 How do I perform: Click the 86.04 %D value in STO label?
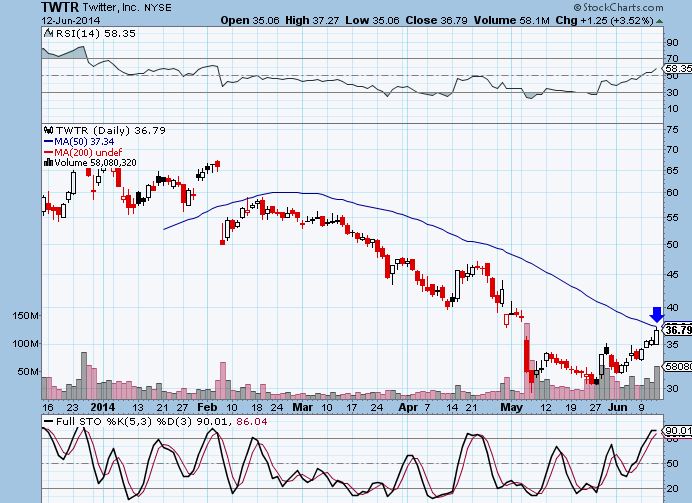252,421
